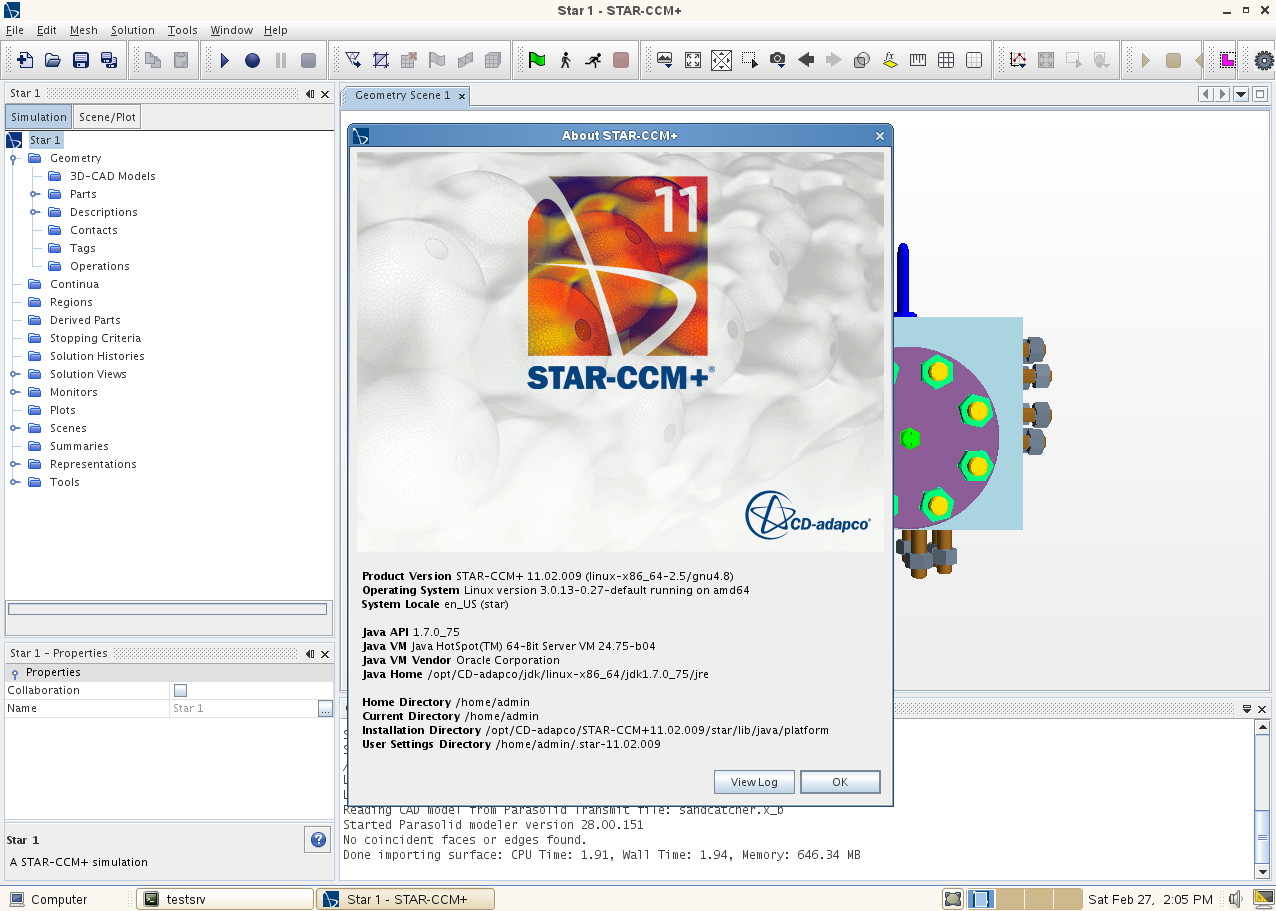Click the crossed-box fit view icon
Viewport: 1276px width, 911px height.
[x=721, y=60]
